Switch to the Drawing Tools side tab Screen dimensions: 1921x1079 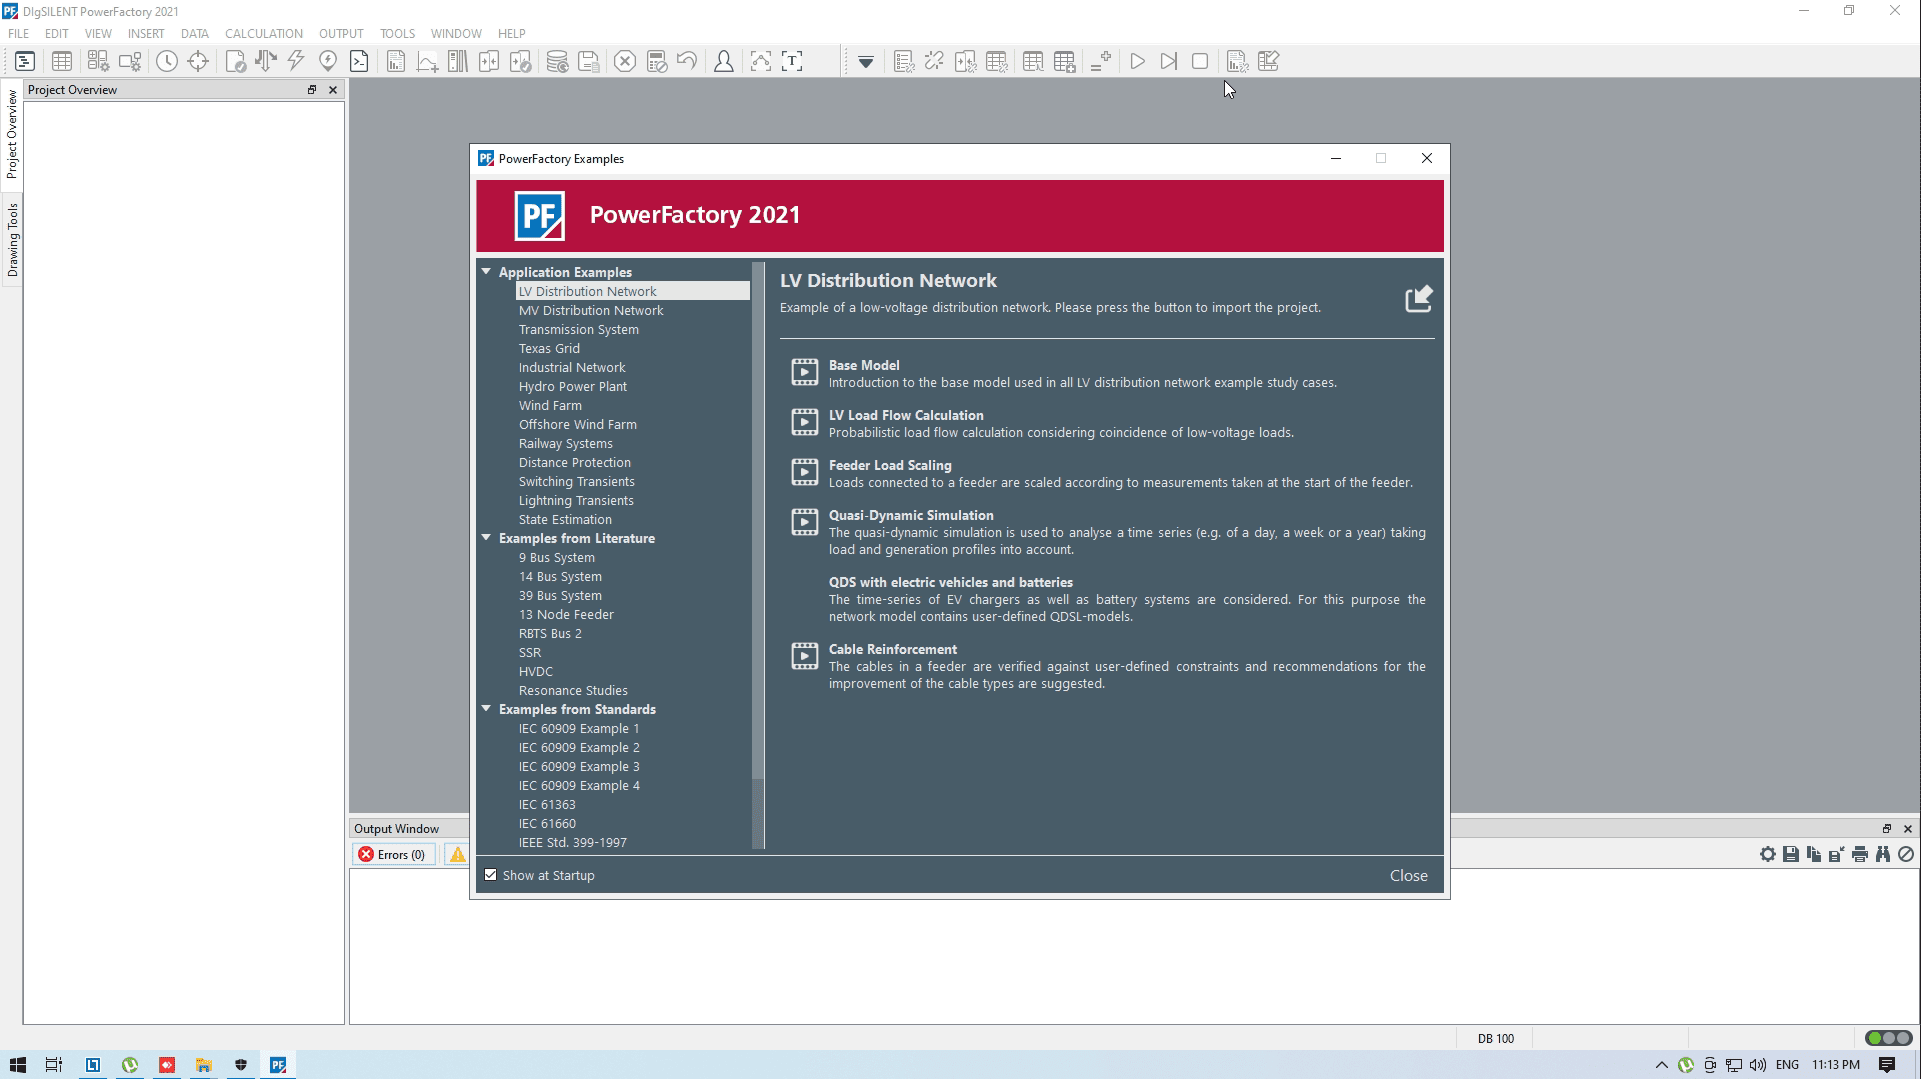pyautogui.click(x=12, y=240)
